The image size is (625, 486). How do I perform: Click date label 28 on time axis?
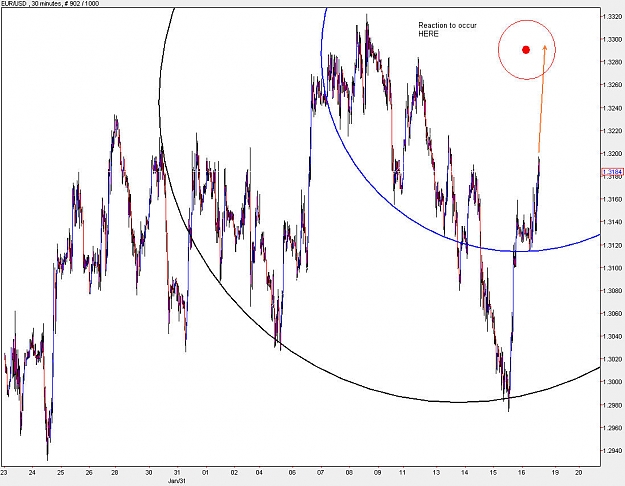[114, 473]
